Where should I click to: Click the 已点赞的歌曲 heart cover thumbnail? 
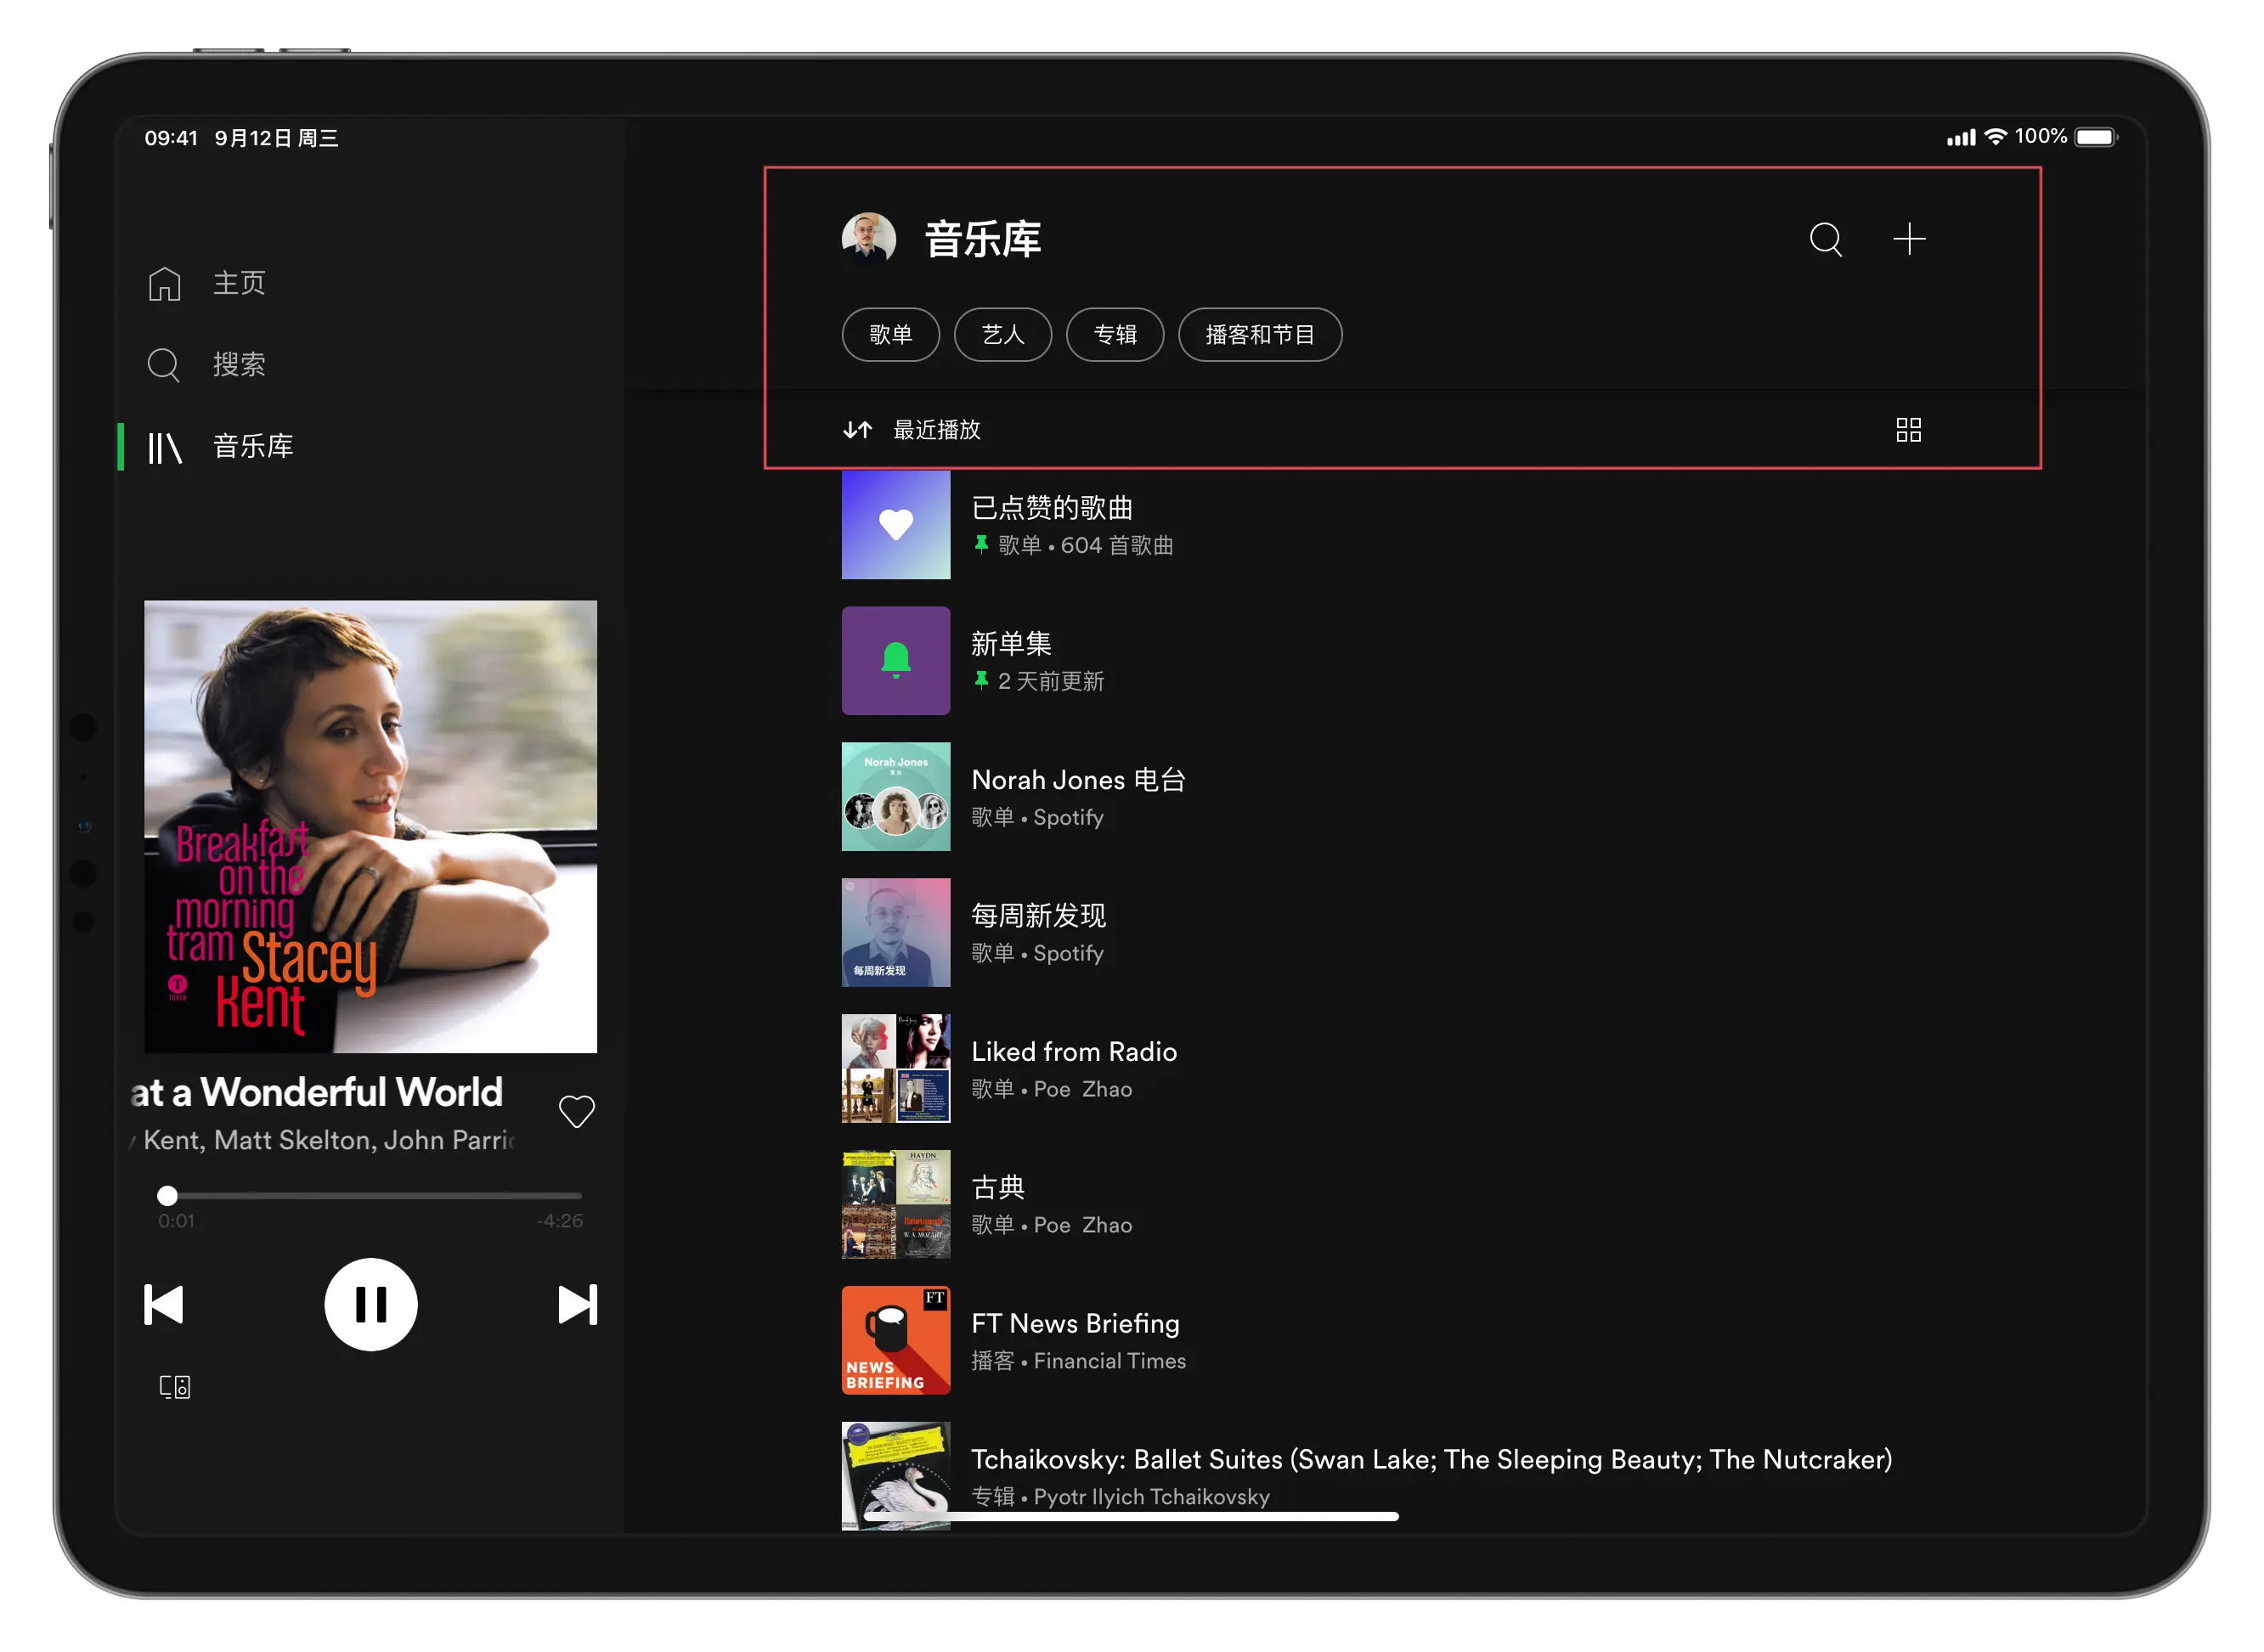pyautogui.click(x=896, y=525)
